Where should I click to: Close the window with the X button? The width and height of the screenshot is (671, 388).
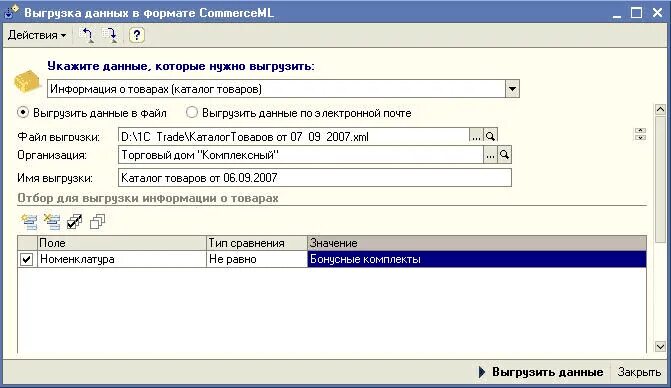tap(657, 13)
